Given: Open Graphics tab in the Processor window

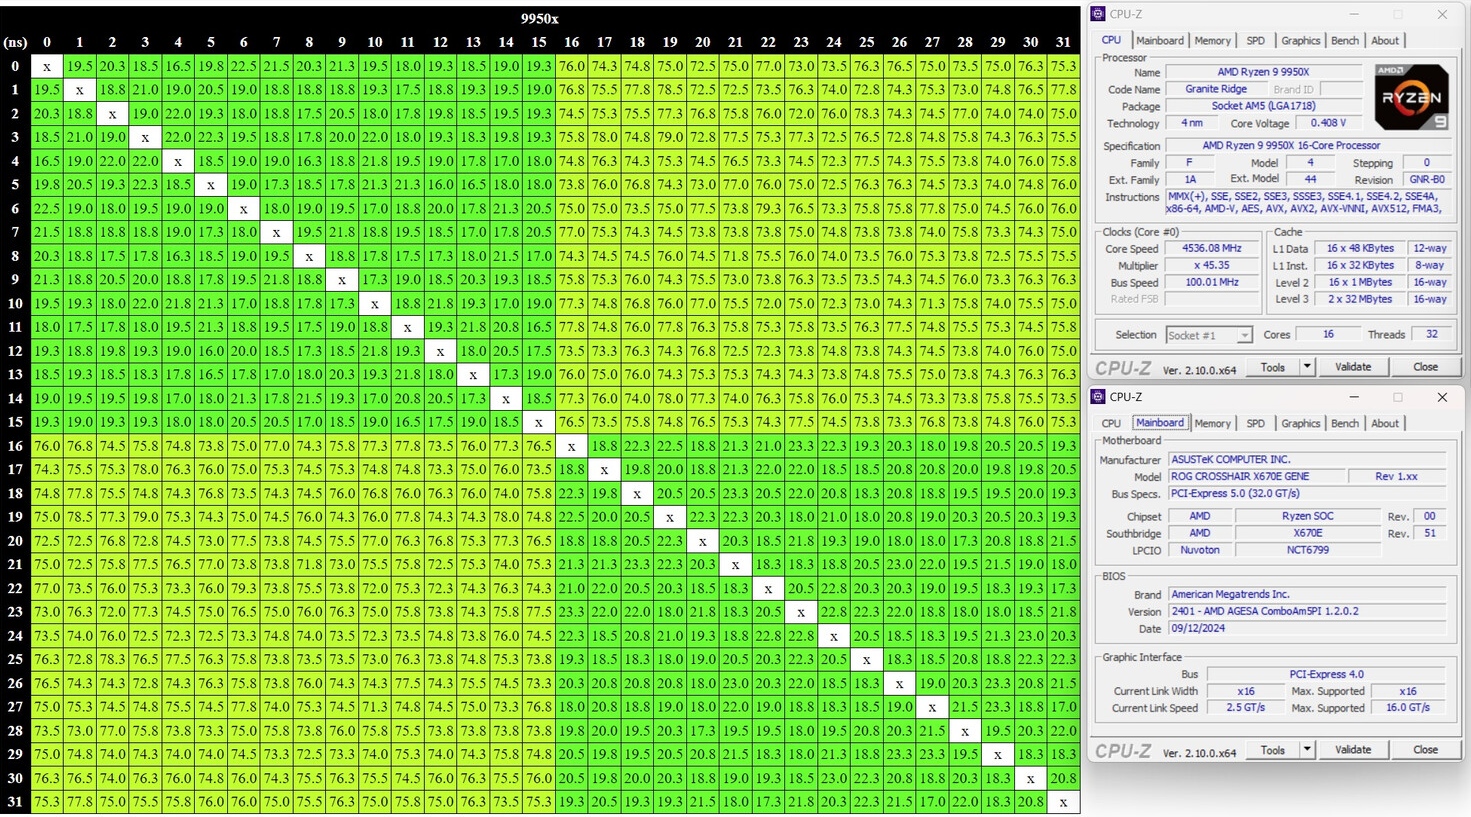Looking at the screenshot, I should pos(1300,41).
